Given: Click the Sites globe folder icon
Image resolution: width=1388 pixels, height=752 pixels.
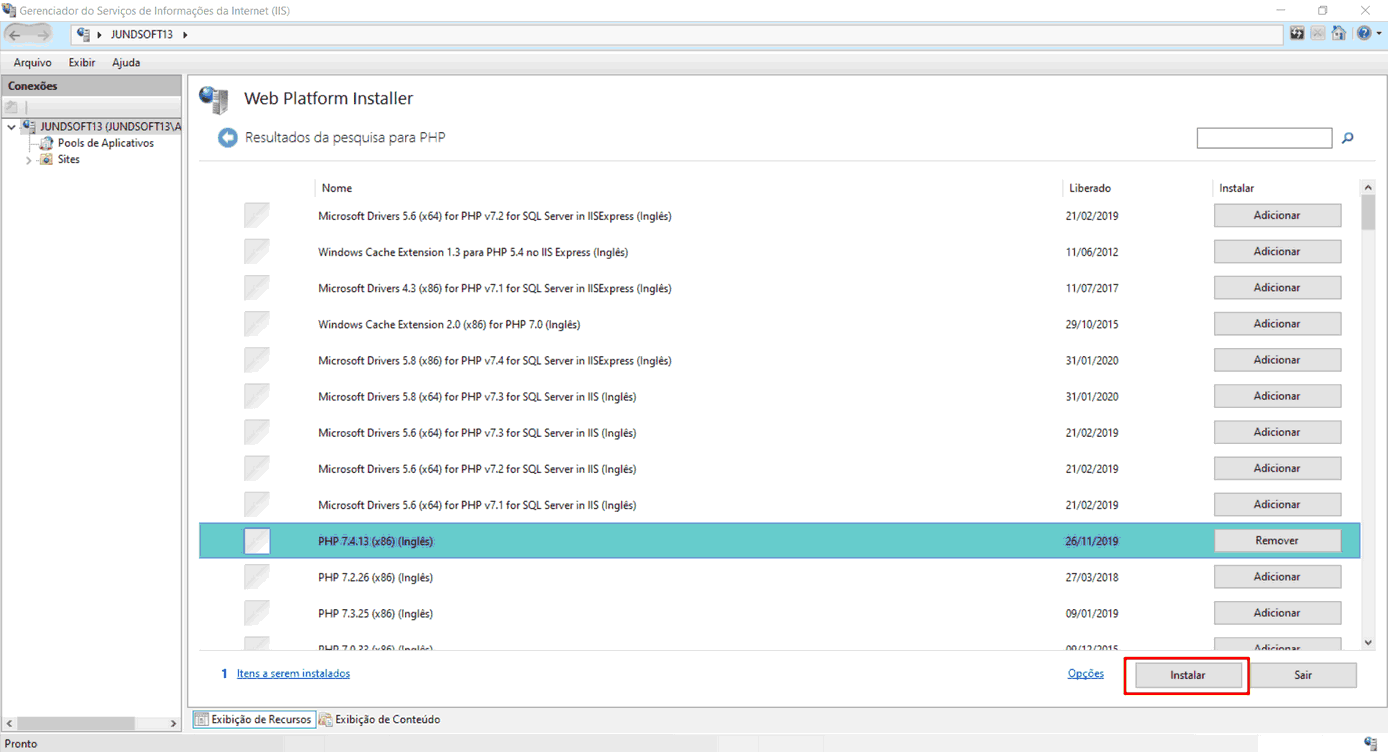Looking at the screenshot, I should [x=46, y=159].
